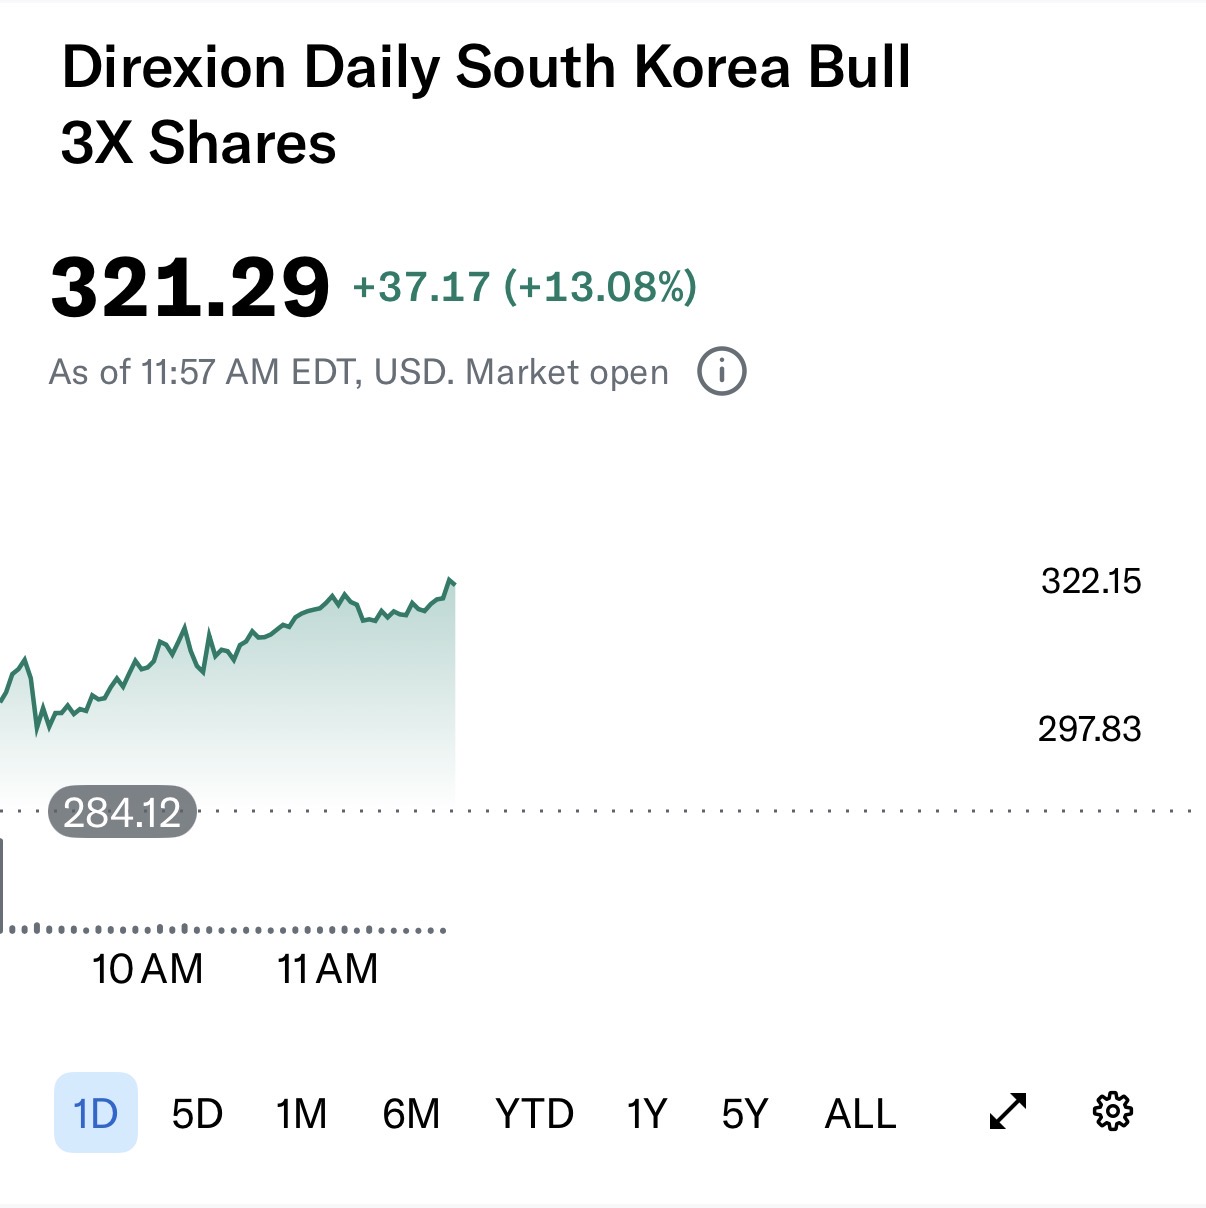Click the 10 AM time axis label
Screen dimensions: 1206x1208
click(x=147, y=969)
